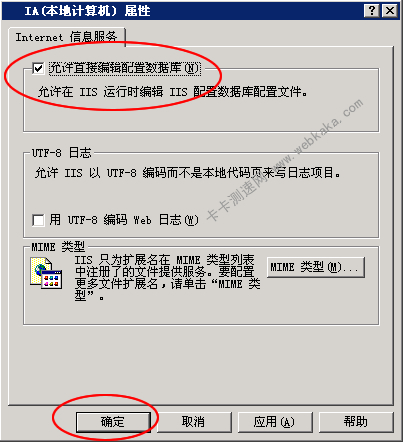Image resolution: width=403 pixels, height=443 pixels.
Task: Cancel changes using the 取消 button
Action: (193, 422)
